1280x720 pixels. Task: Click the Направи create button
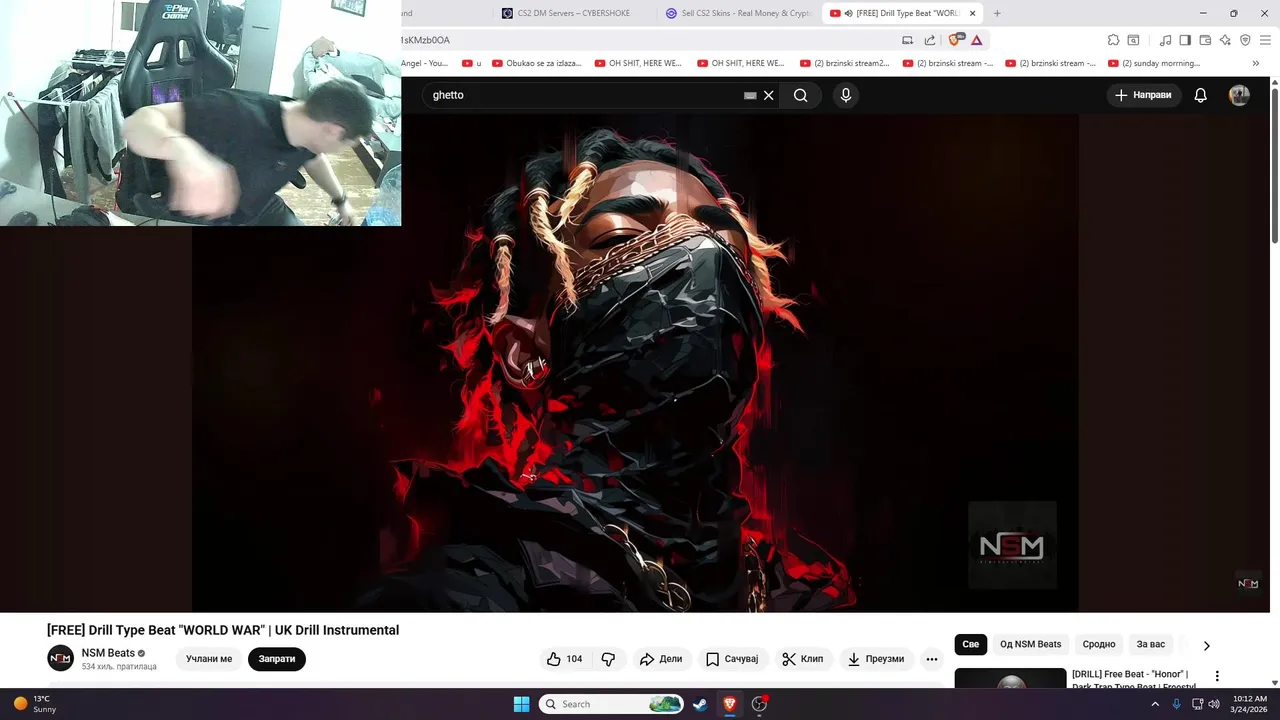pyautogui.click(x=1143, y=95)
